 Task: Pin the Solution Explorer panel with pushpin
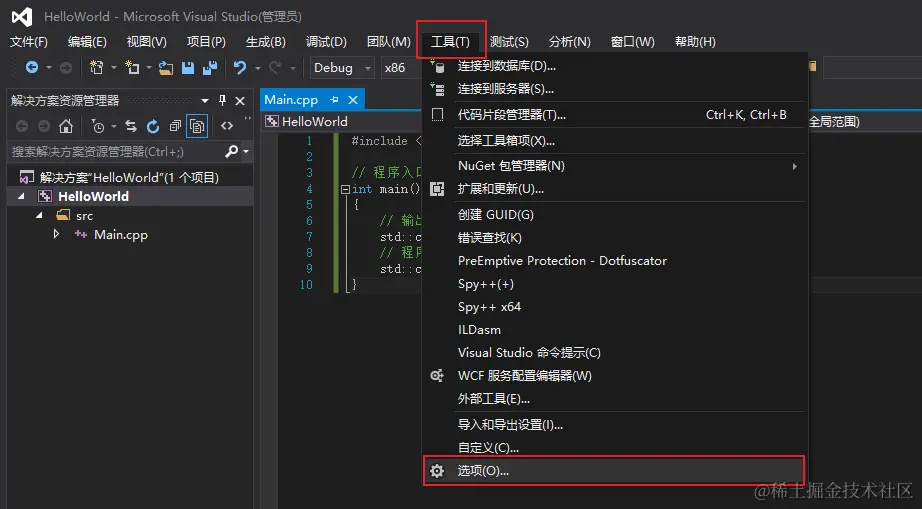[x=222, y=101]
